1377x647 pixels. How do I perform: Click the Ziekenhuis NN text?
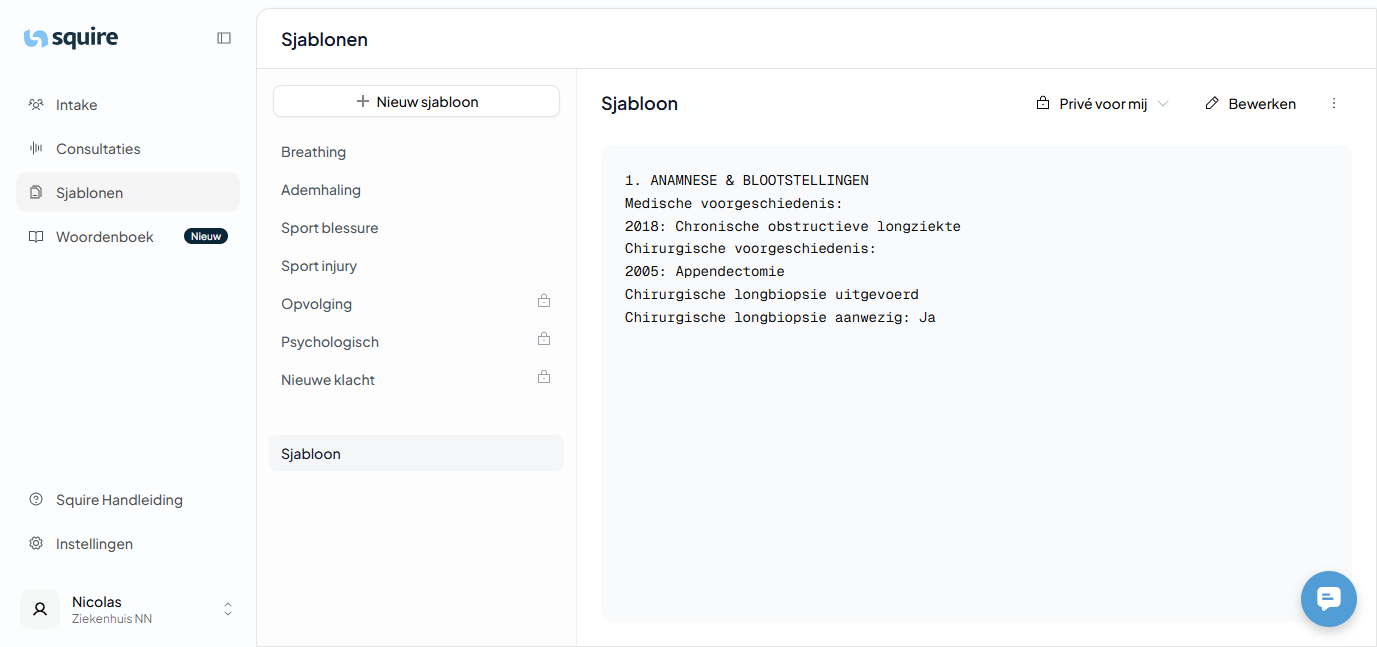coord(112,619)
